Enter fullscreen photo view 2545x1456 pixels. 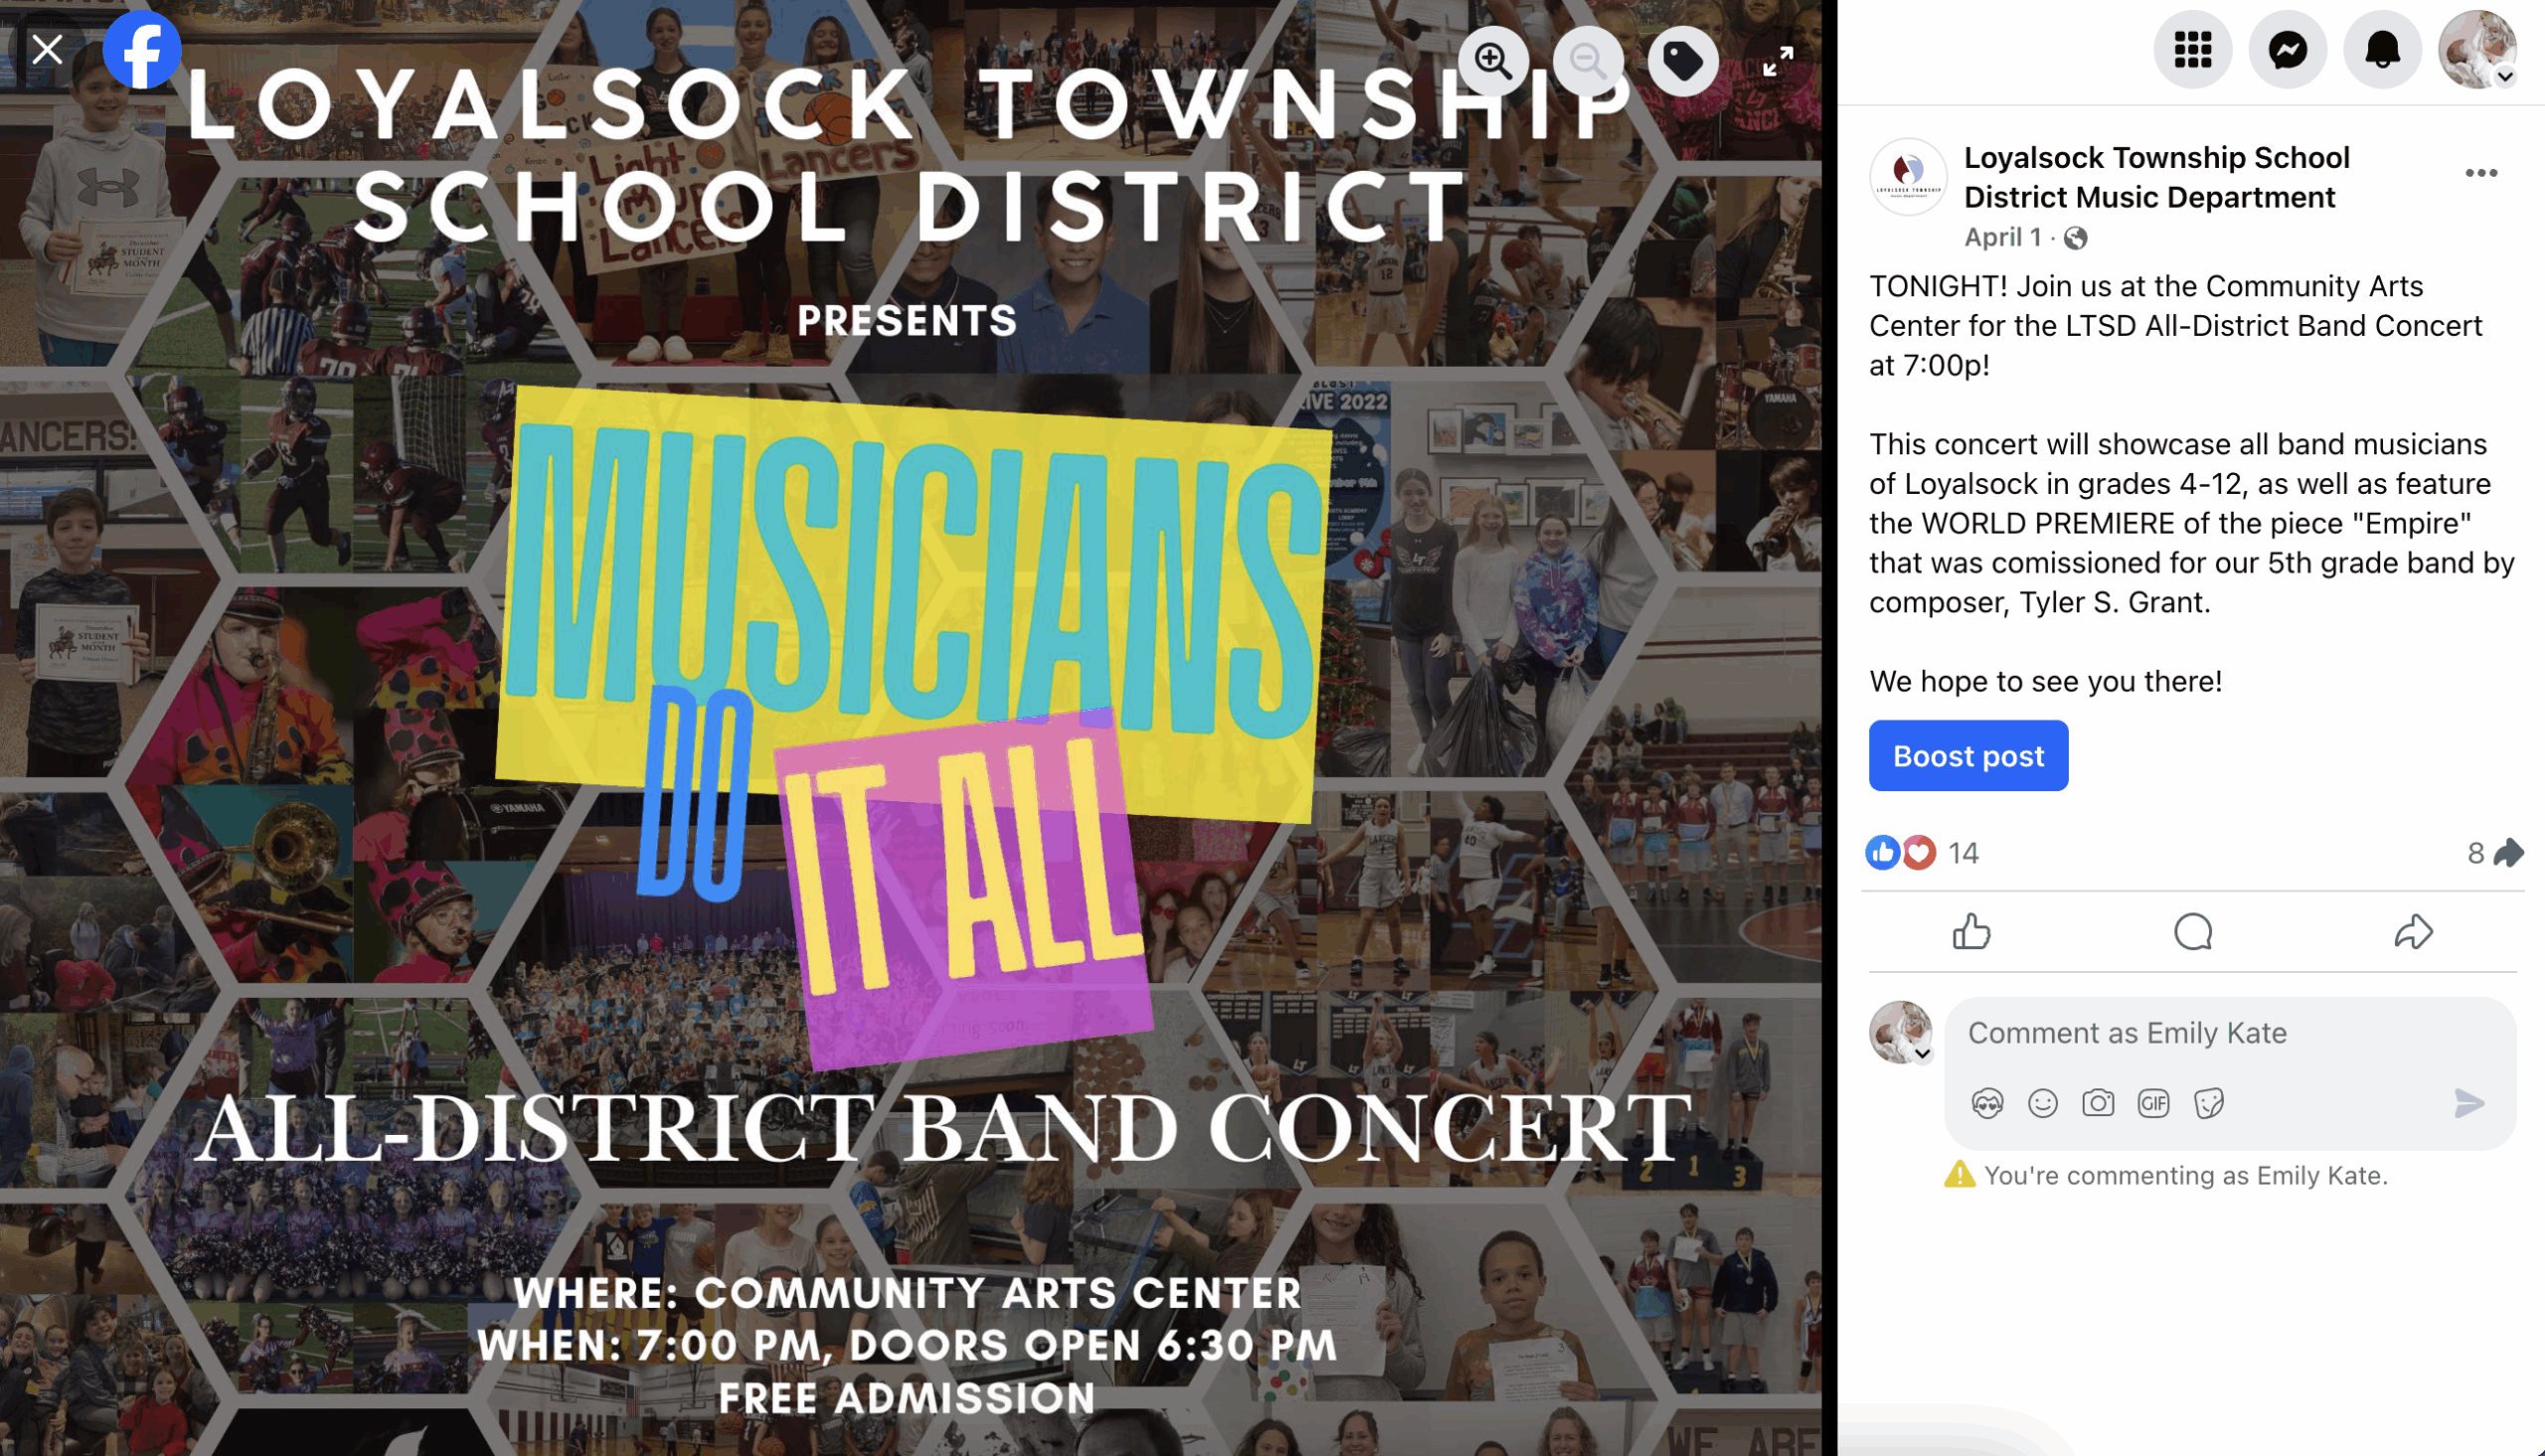point(1777,61)
